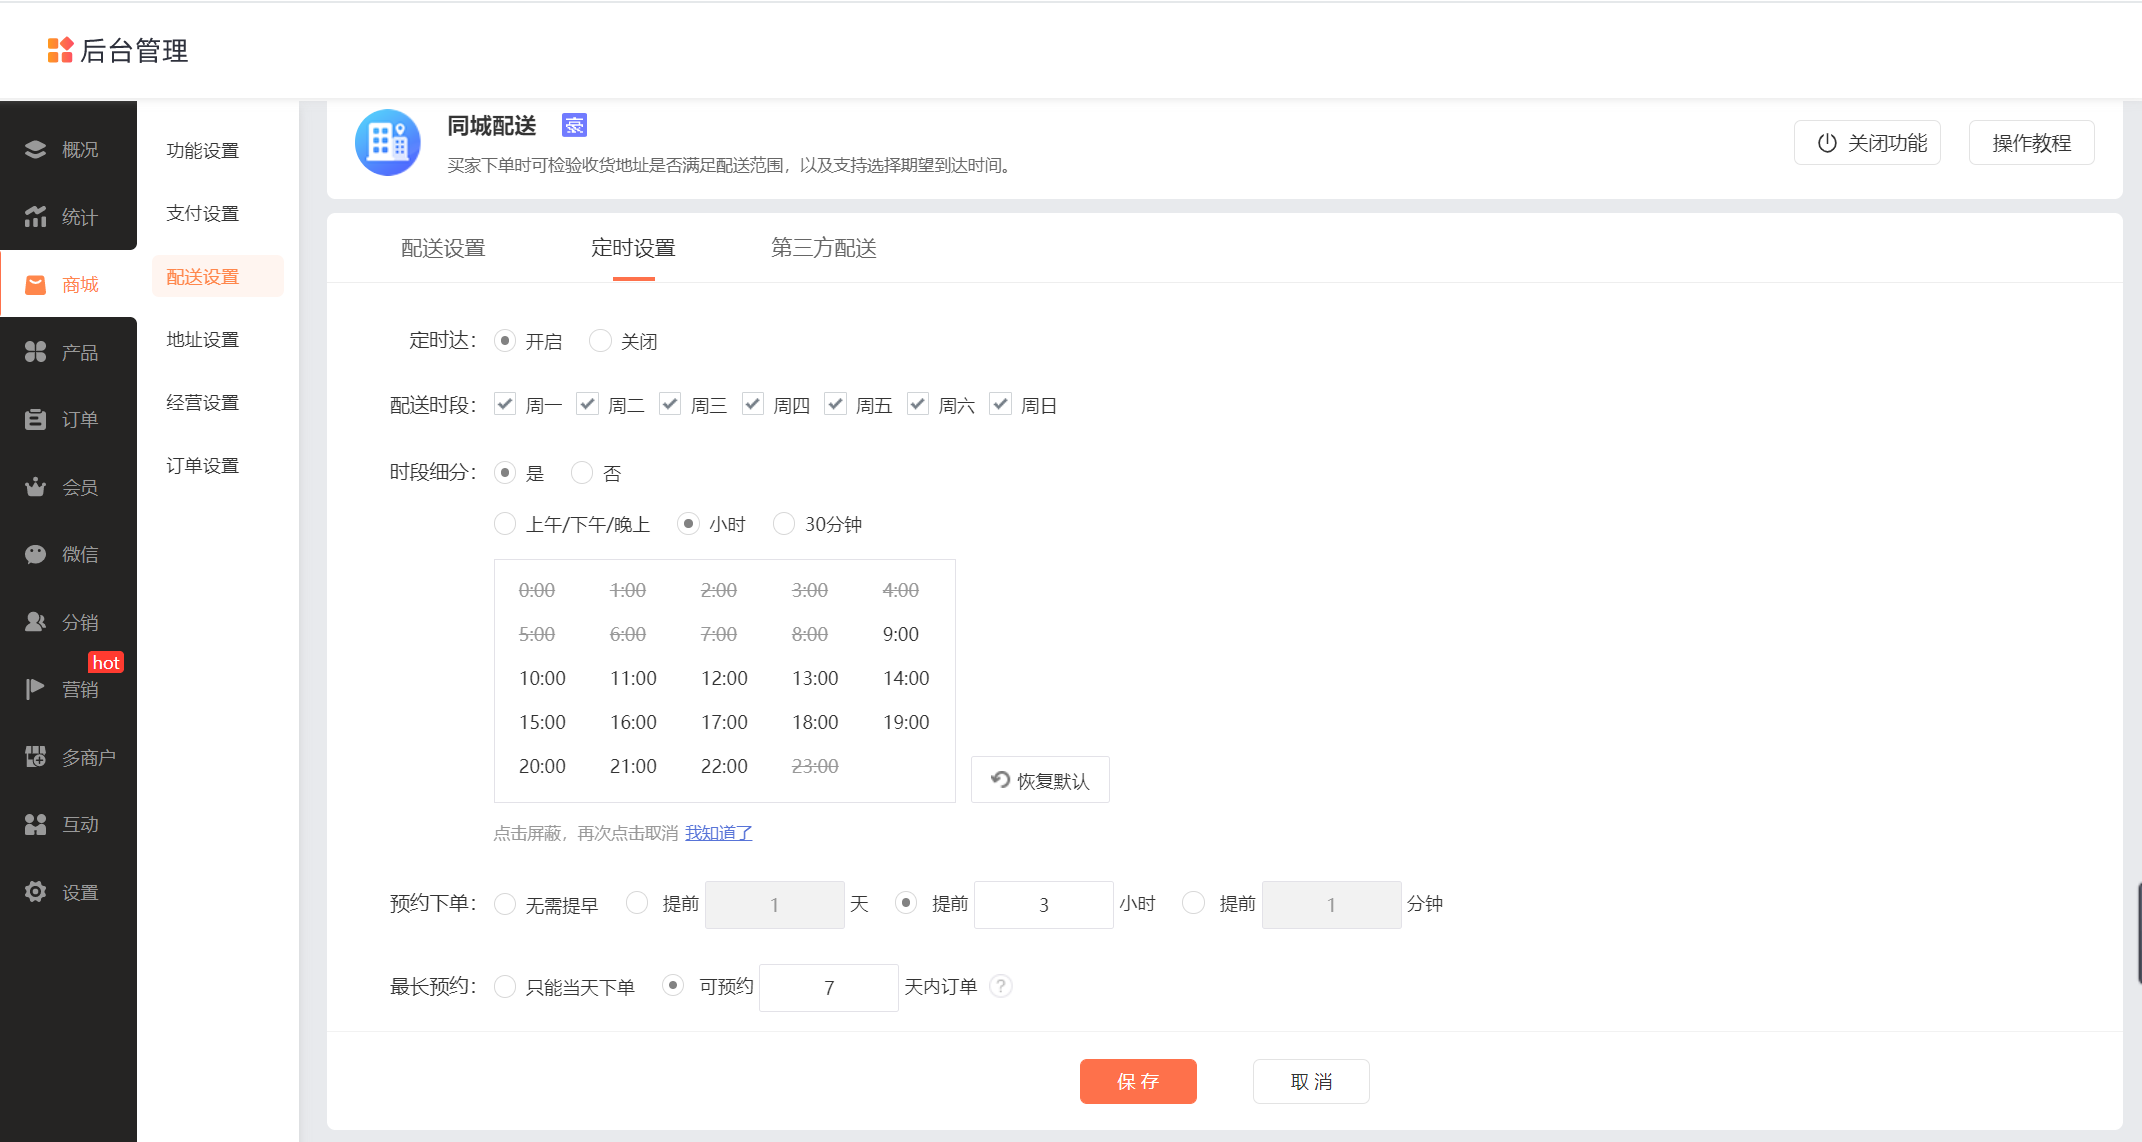Click the question mark help icon after 天内订单
Viewport: 2142px width, 1142px height.
pos(1001,986)
